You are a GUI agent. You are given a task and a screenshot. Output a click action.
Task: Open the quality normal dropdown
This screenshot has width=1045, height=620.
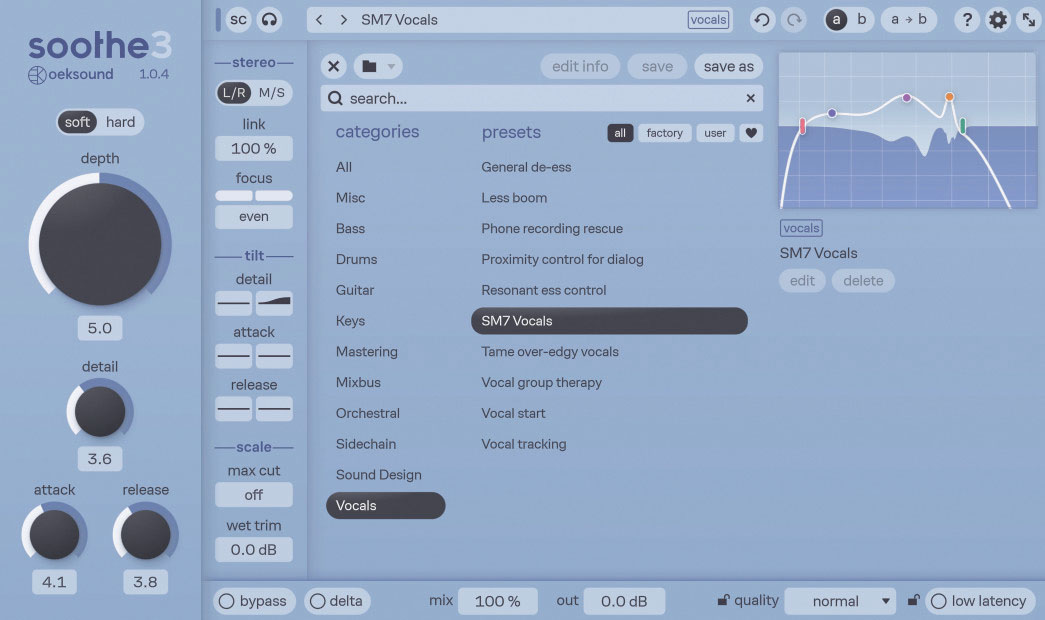click(840, 601)
